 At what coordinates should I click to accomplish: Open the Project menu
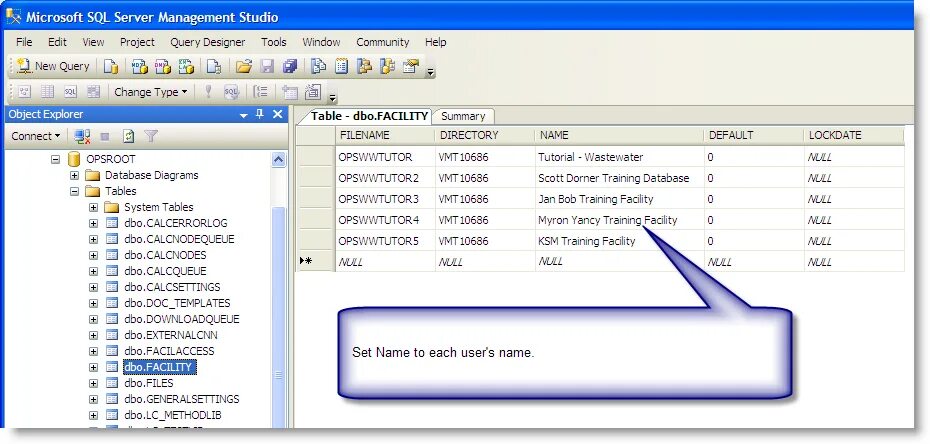coord(137,42)
